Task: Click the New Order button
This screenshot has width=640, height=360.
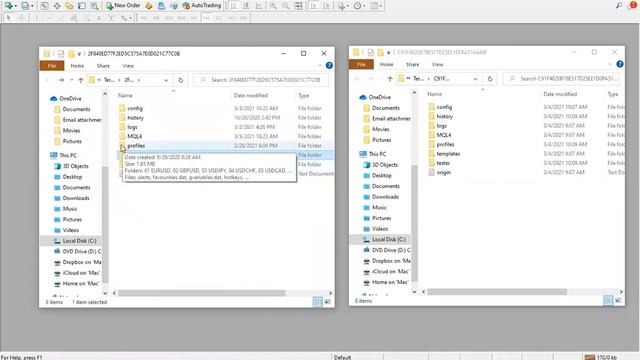Action: click(x=123, y=6)
